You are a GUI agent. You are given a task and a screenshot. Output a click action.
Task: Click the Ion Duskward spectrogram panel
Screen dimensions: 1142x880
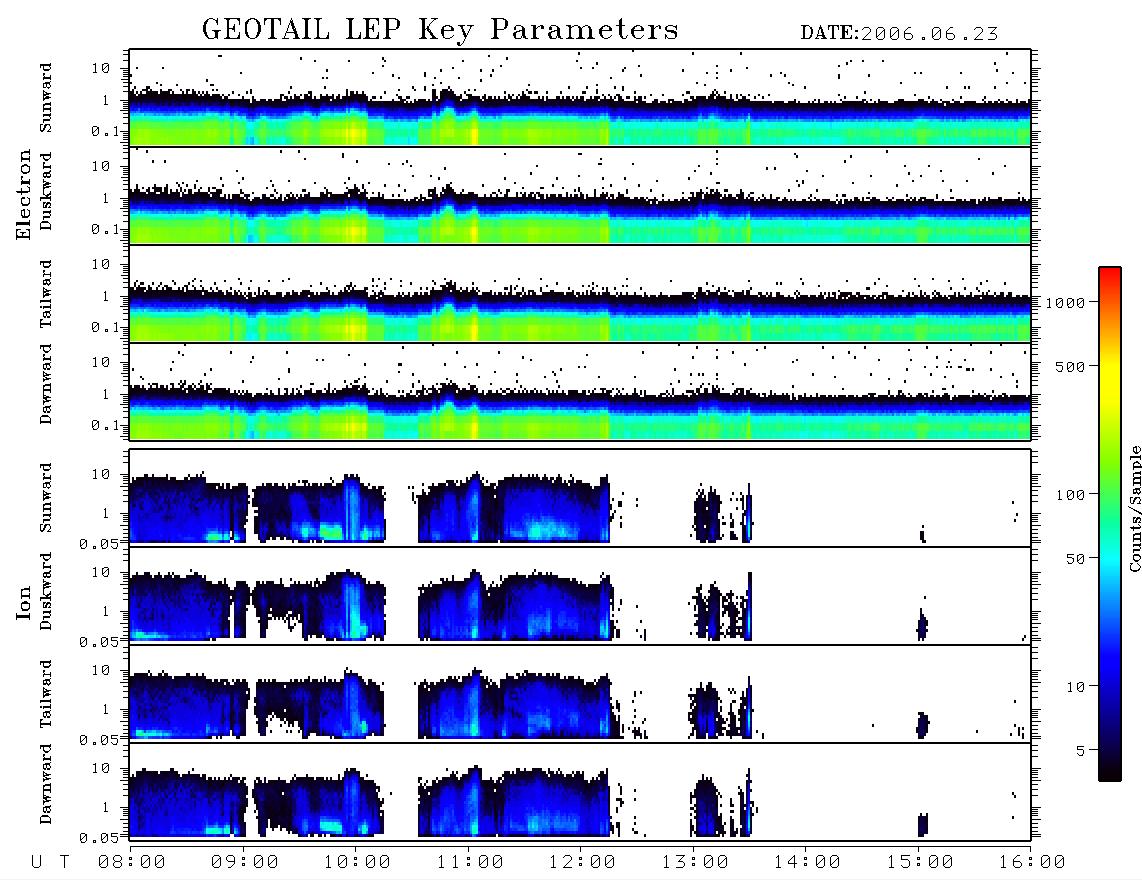[580, 595]
